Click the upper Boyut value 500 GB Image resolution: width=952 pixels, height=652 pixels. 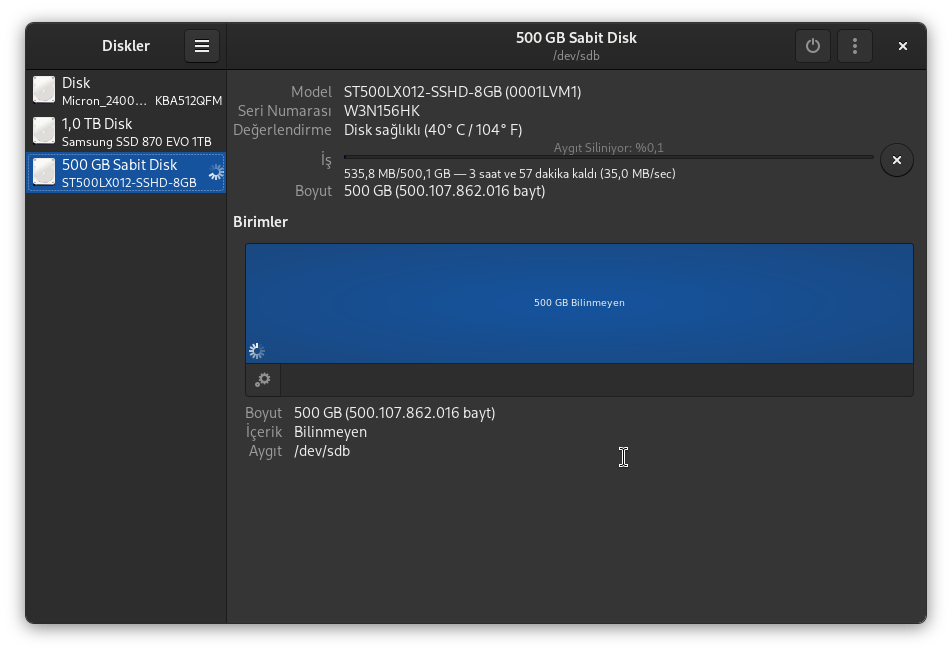(444, 191)
